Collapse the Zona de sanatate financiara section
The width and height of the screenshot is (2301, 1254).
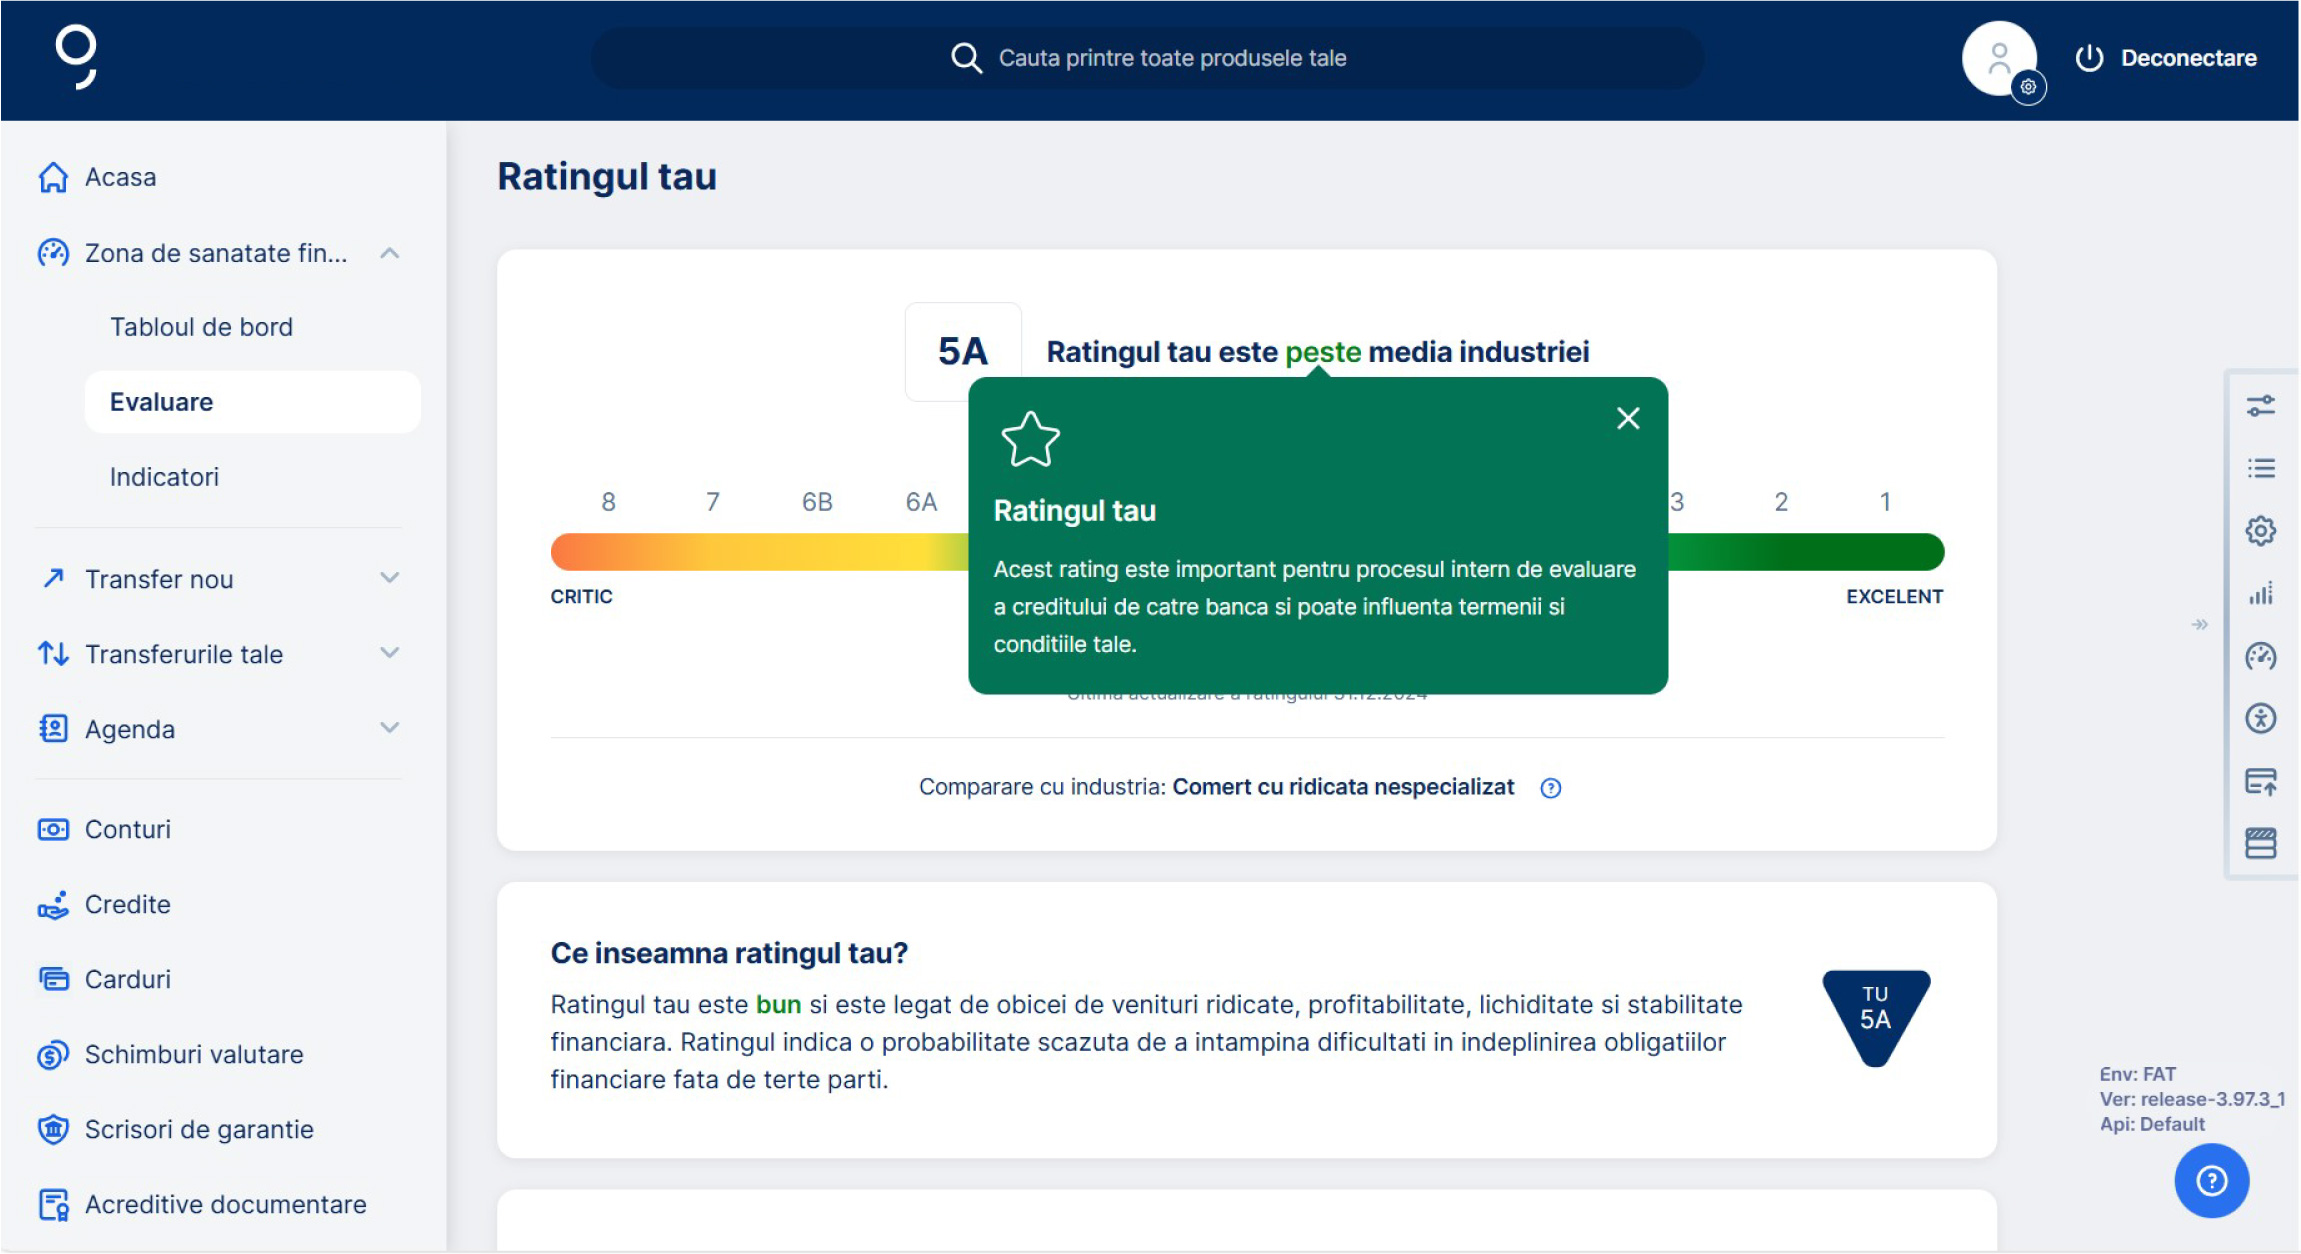pos(390,253)
